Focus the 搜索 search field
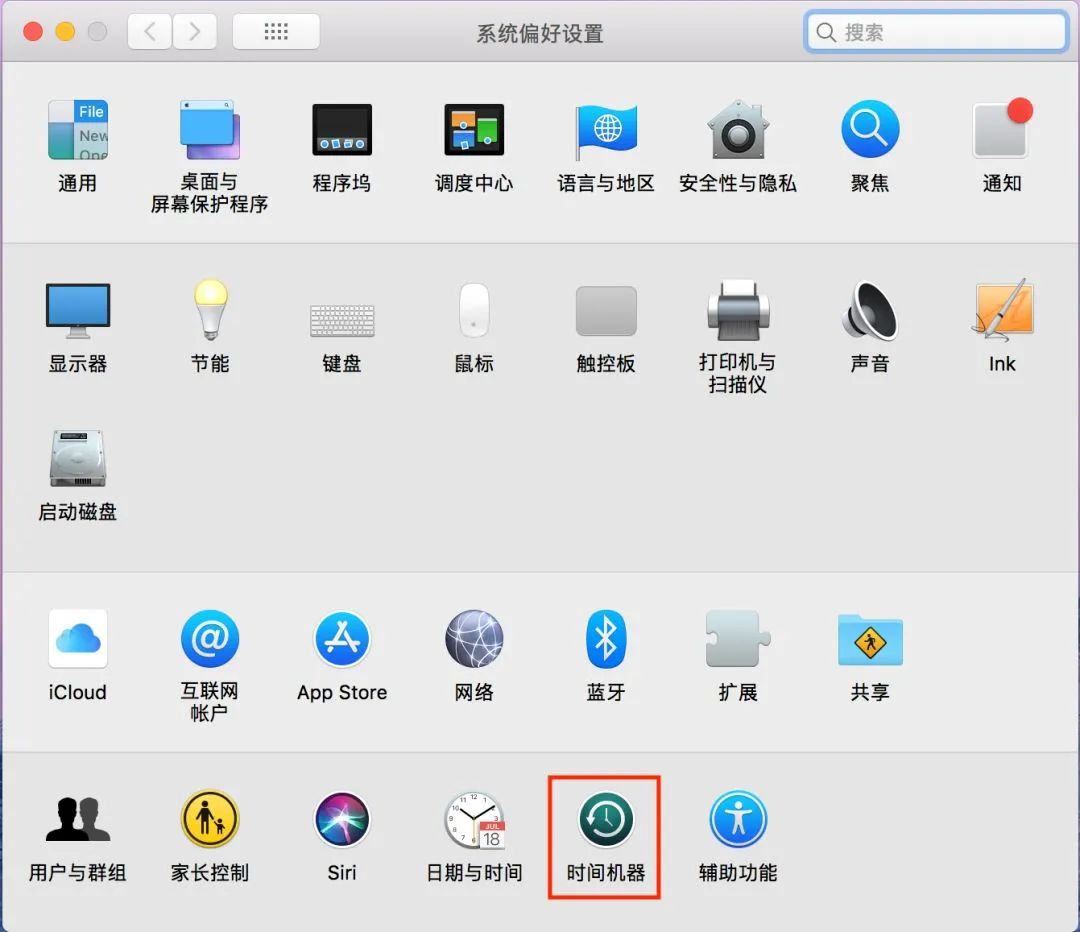This screenshot has width=1080, height=932. [936, 32]
